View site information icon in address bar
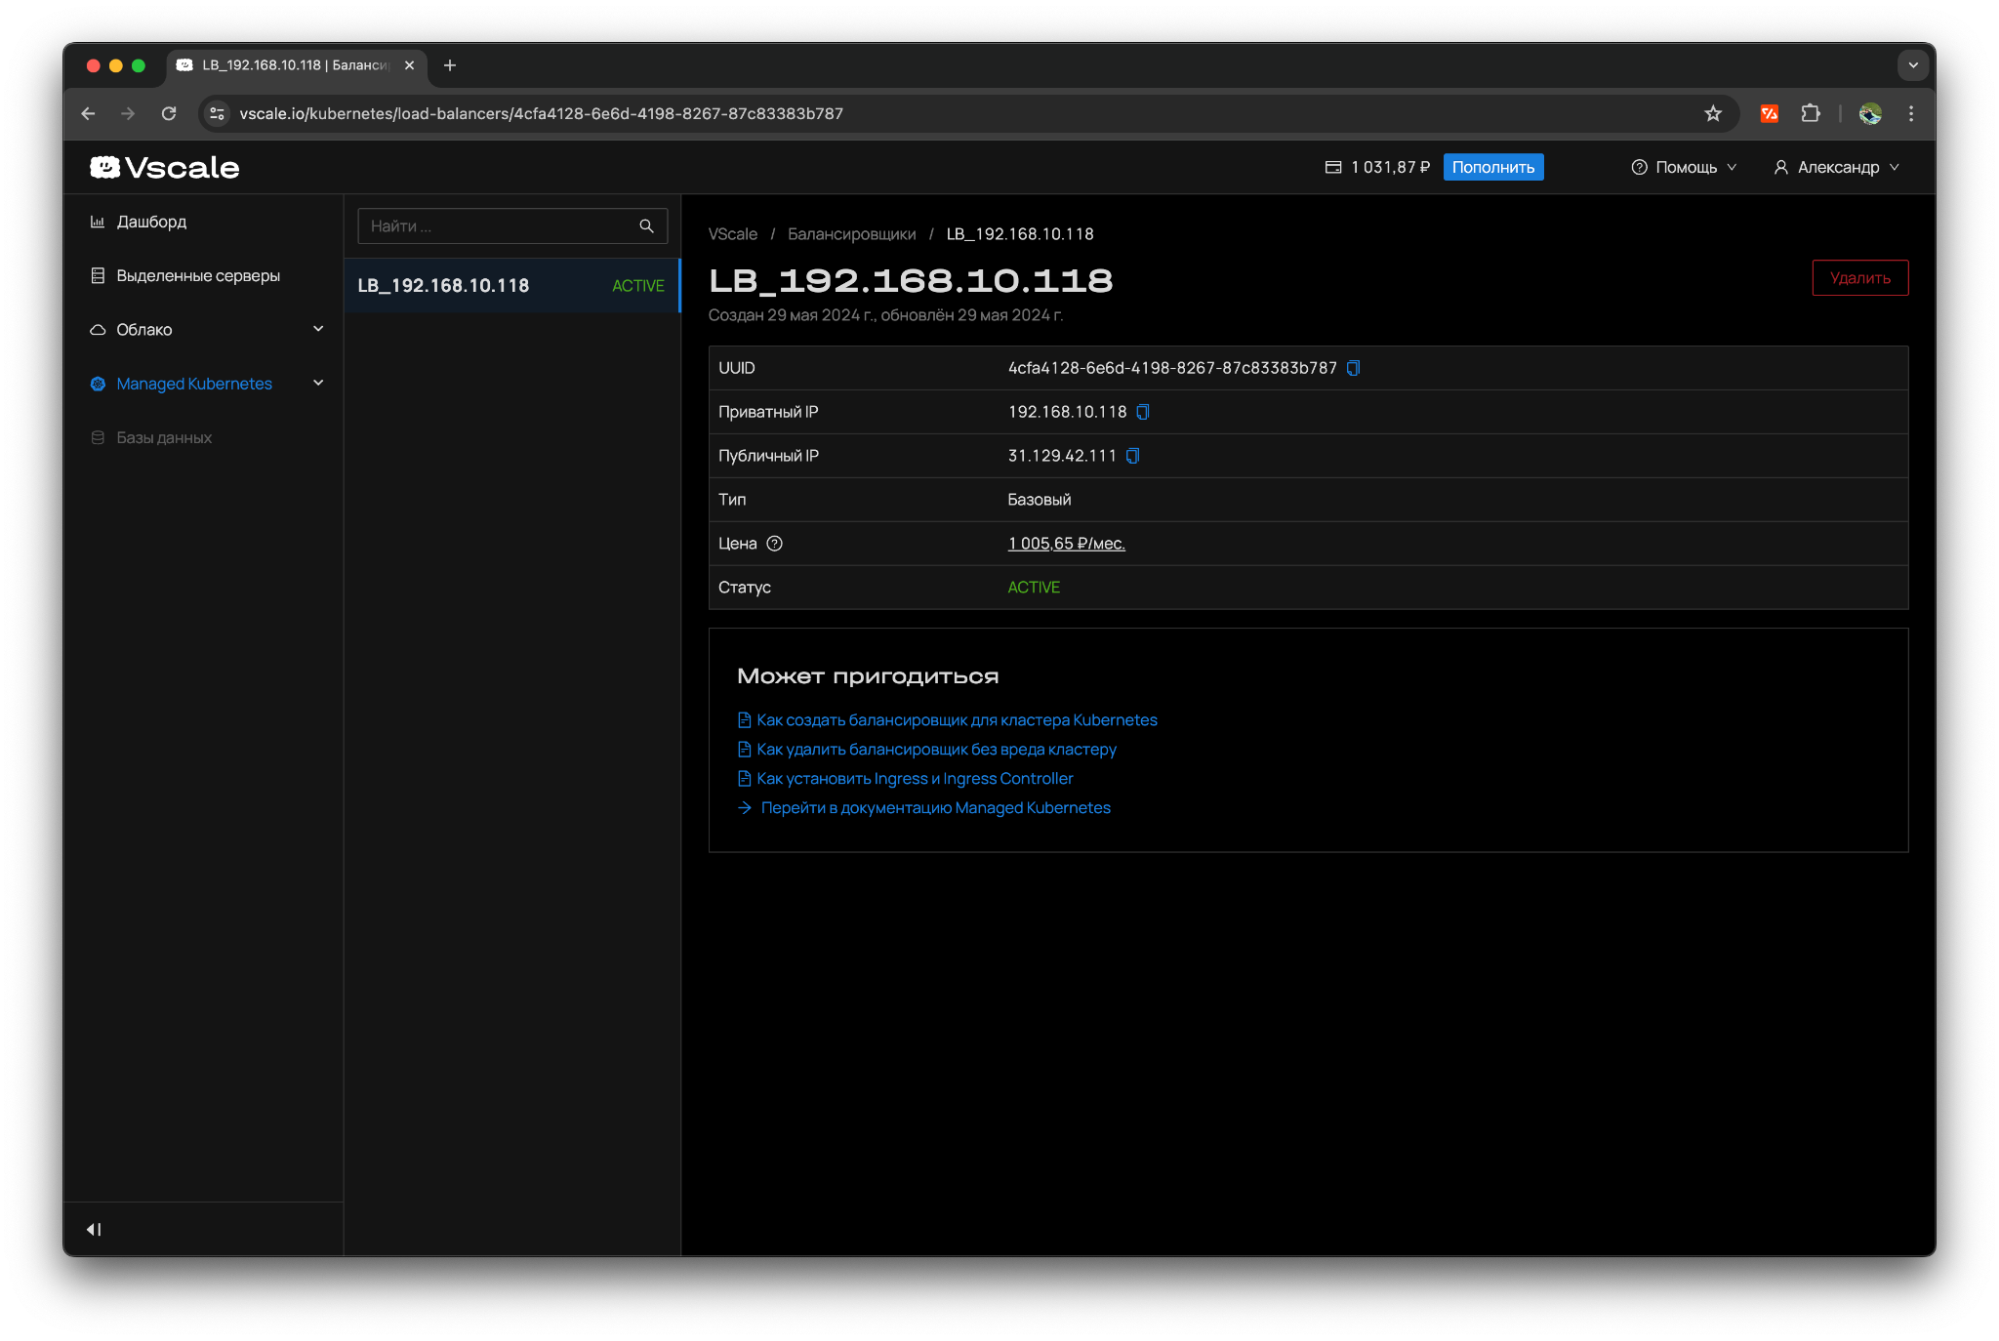Viewport: 1999px width, 1341px height. pos(217,114)
